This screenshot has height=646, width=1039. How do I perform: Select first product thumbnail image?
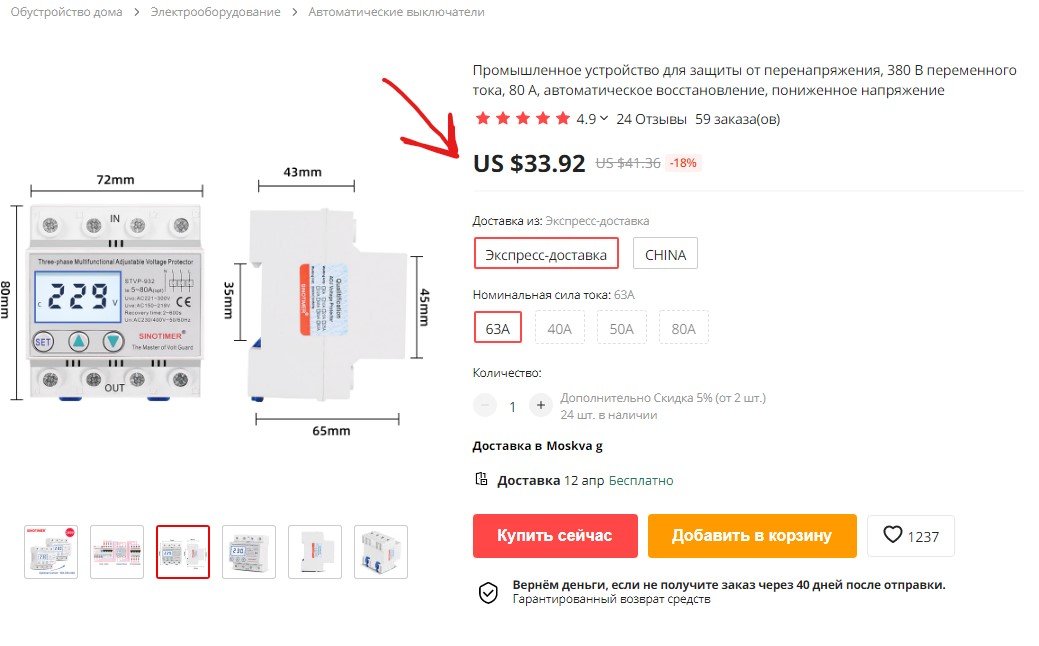[51, 552]
